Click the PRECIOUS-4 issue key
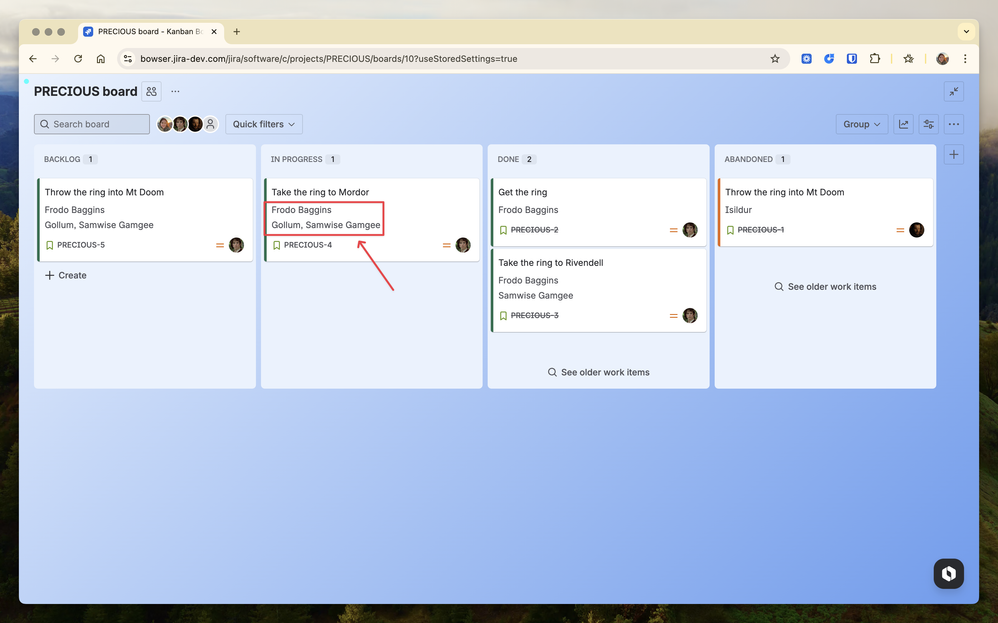The height and width of the screenshot is (623, 998). coord(307,245)
